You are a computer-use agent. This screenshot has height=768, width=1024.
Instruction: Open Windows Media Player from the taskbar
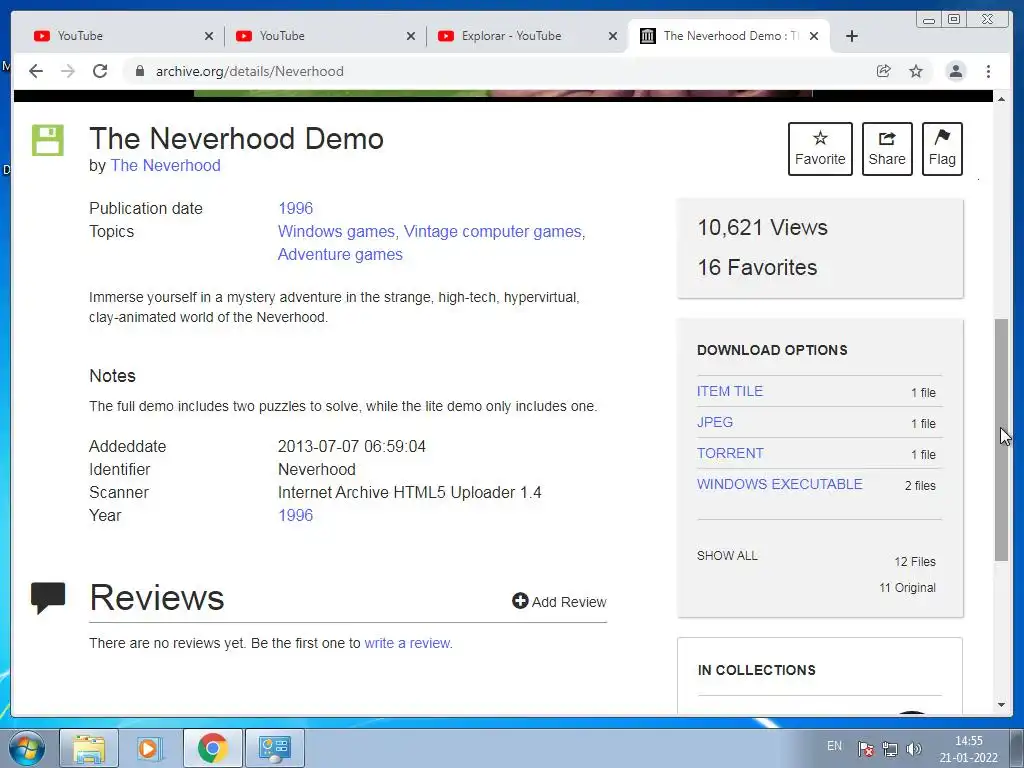coord(150,748)
